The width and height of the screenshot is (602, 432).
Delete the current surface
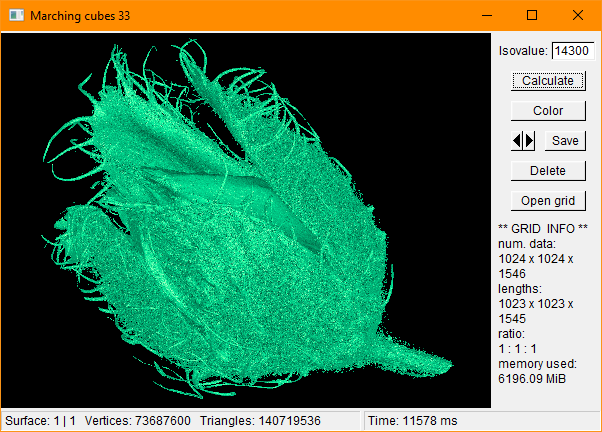[548, 171]
